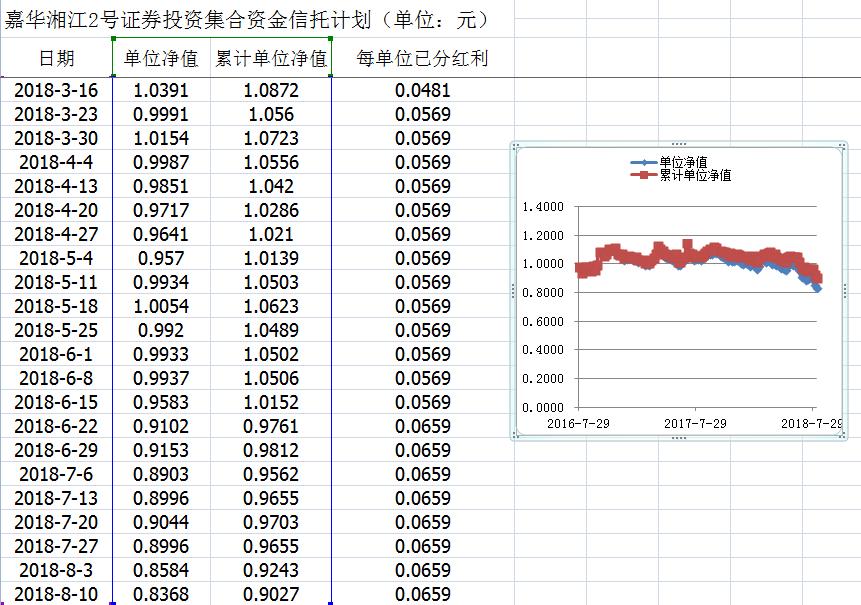861x605 pixels.
Task: Click the date cell 2018-7-20
Action: pos(56,522)
